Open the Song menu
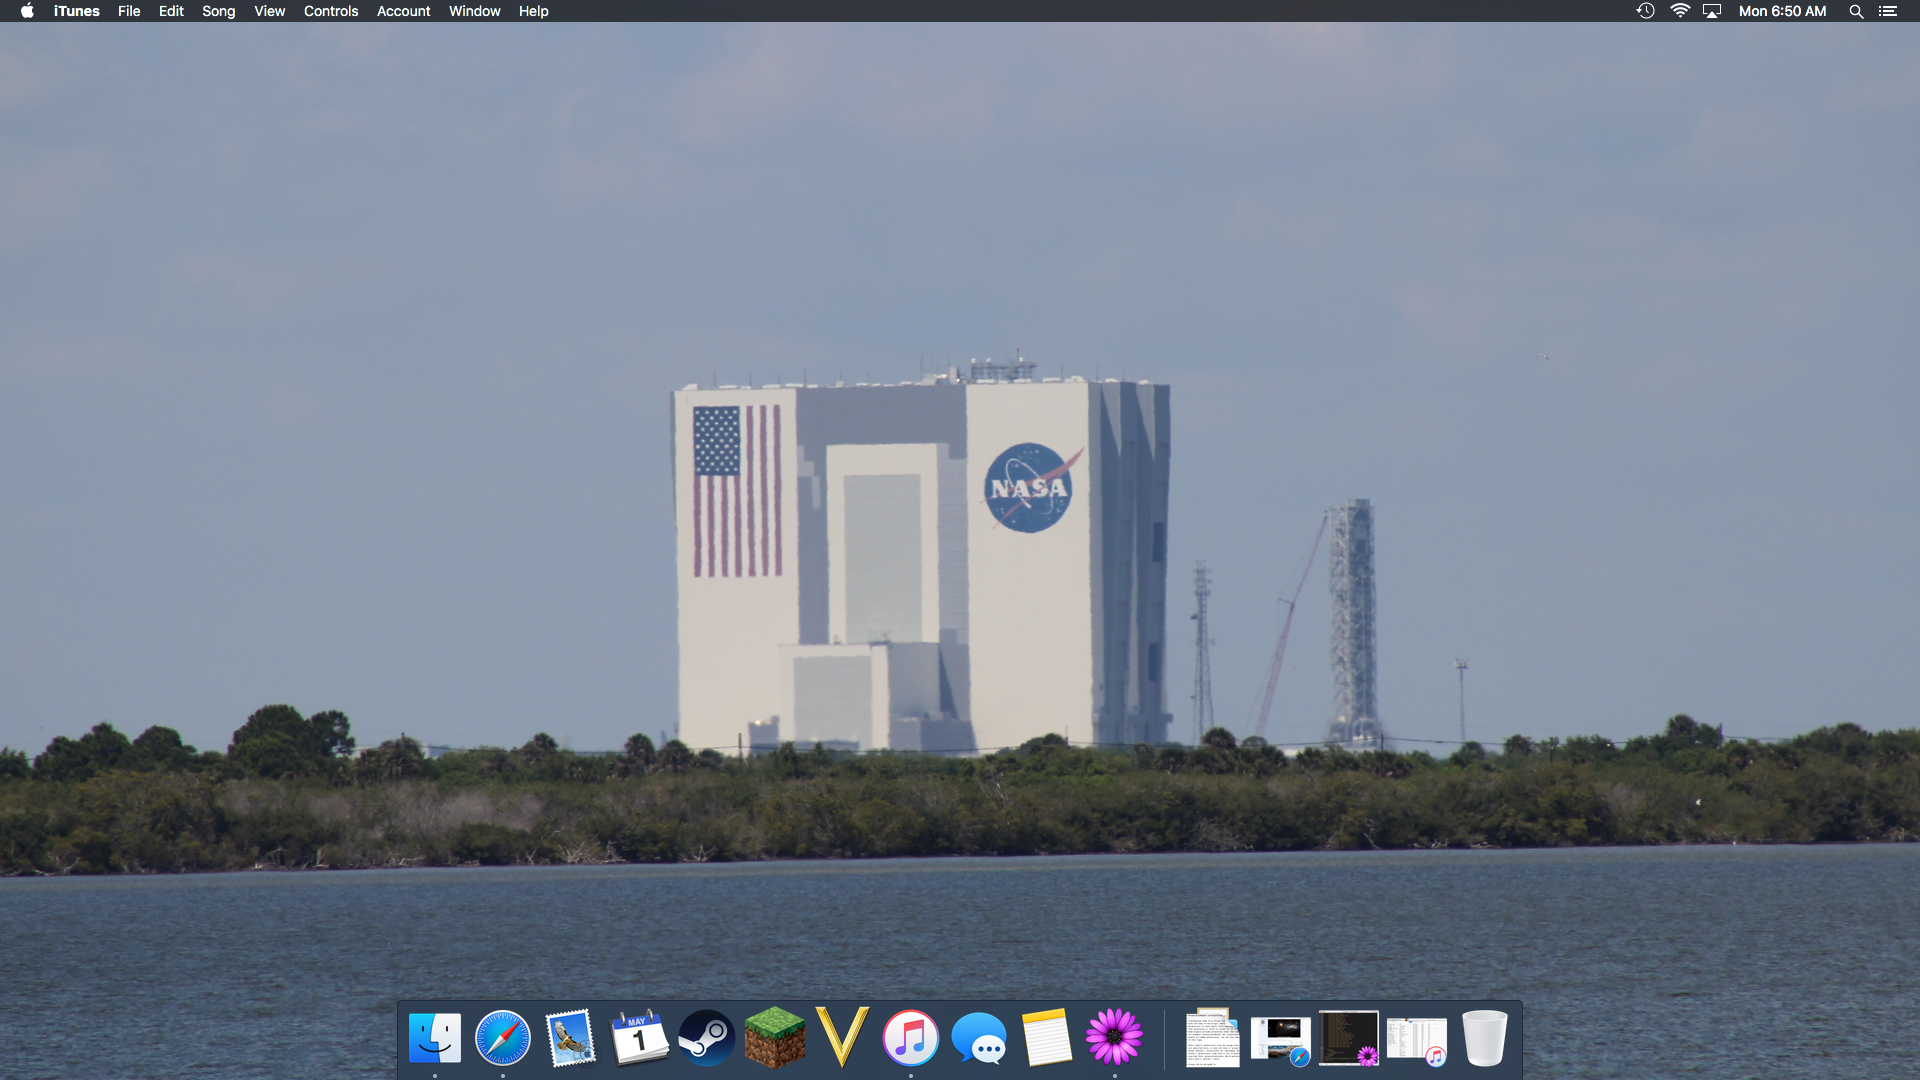 click(x=218, y=11)
